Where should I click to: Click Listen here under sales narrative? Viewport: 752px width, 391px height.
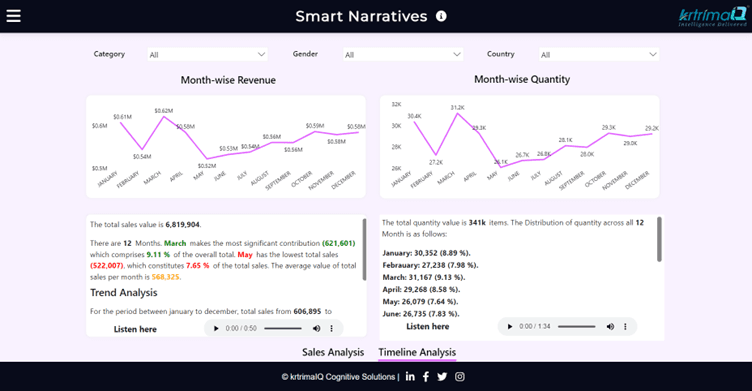[135, 329]
